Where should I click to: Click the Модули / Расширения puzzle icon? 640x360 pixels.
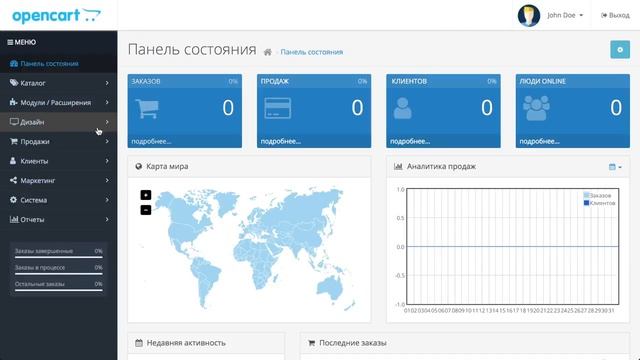[x=14, y=102]
